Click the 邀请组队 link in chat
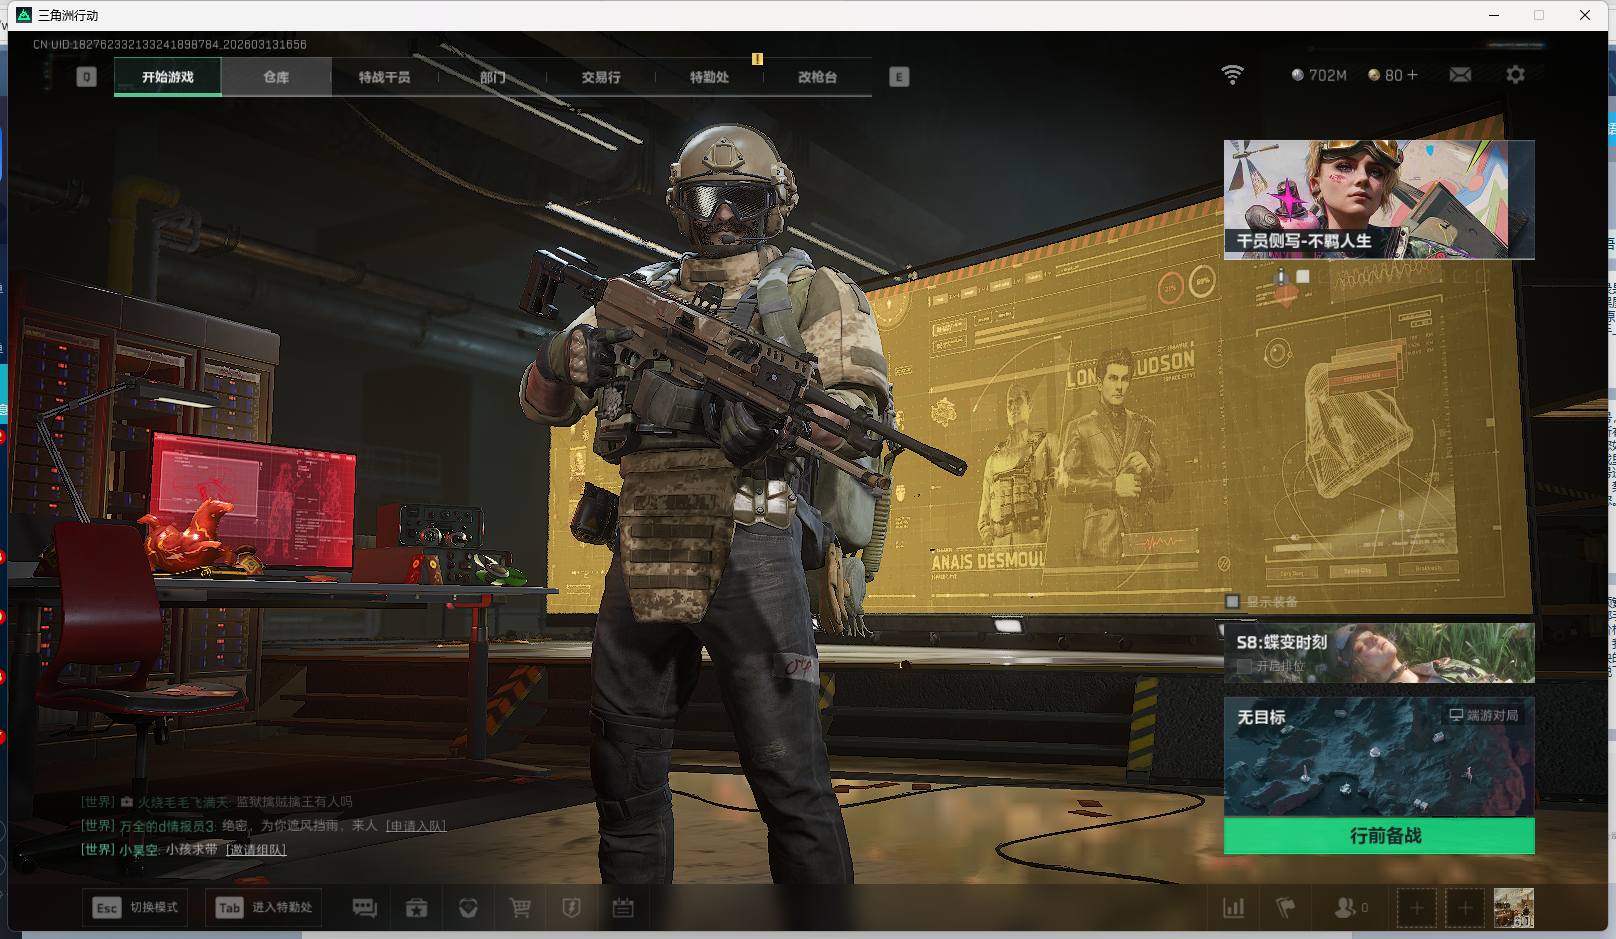 (x=256, y=850)
